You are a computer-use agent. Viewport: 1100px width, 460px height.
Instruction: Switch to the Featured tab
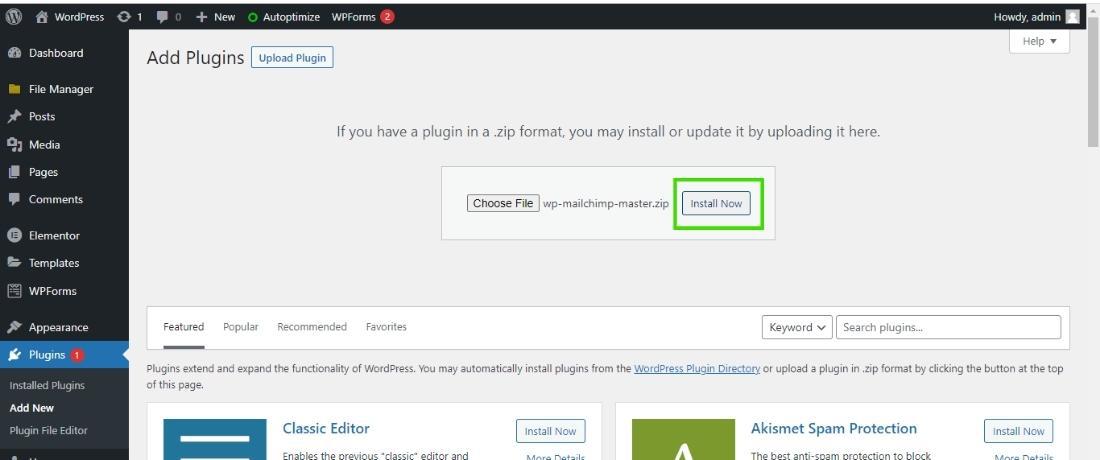click(184, 327)
